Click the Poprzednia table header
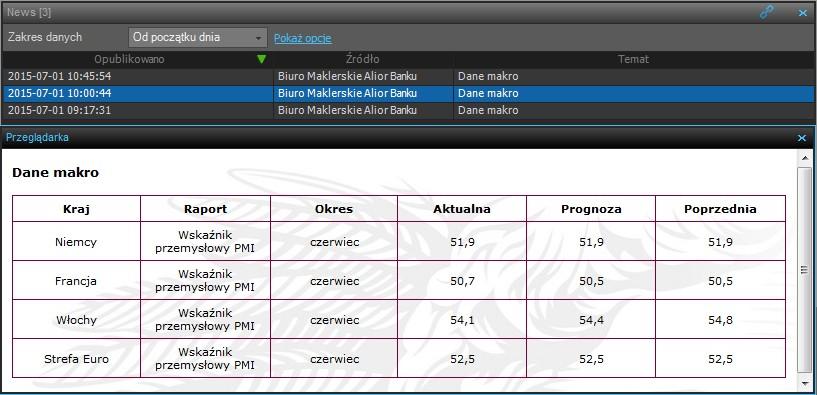Viewport: 817px width, 395px height. 720,209
